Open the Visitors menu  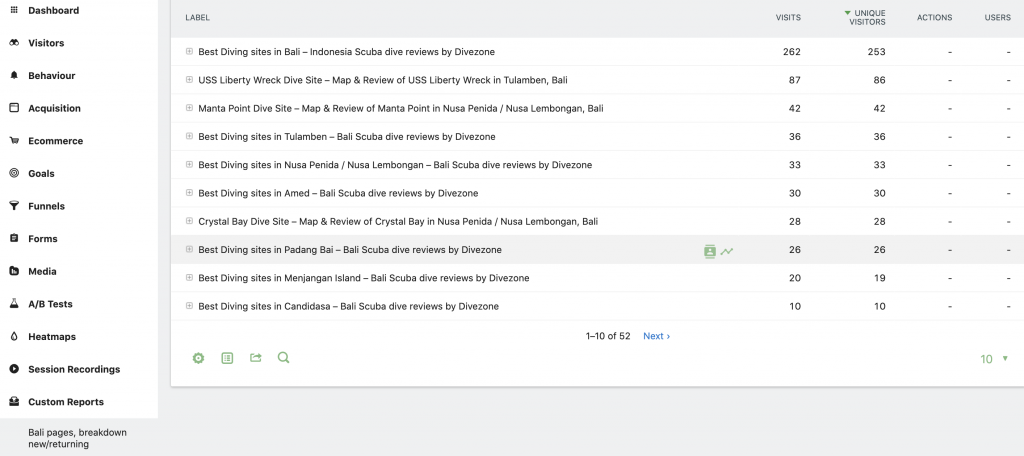tap(46, 43)
